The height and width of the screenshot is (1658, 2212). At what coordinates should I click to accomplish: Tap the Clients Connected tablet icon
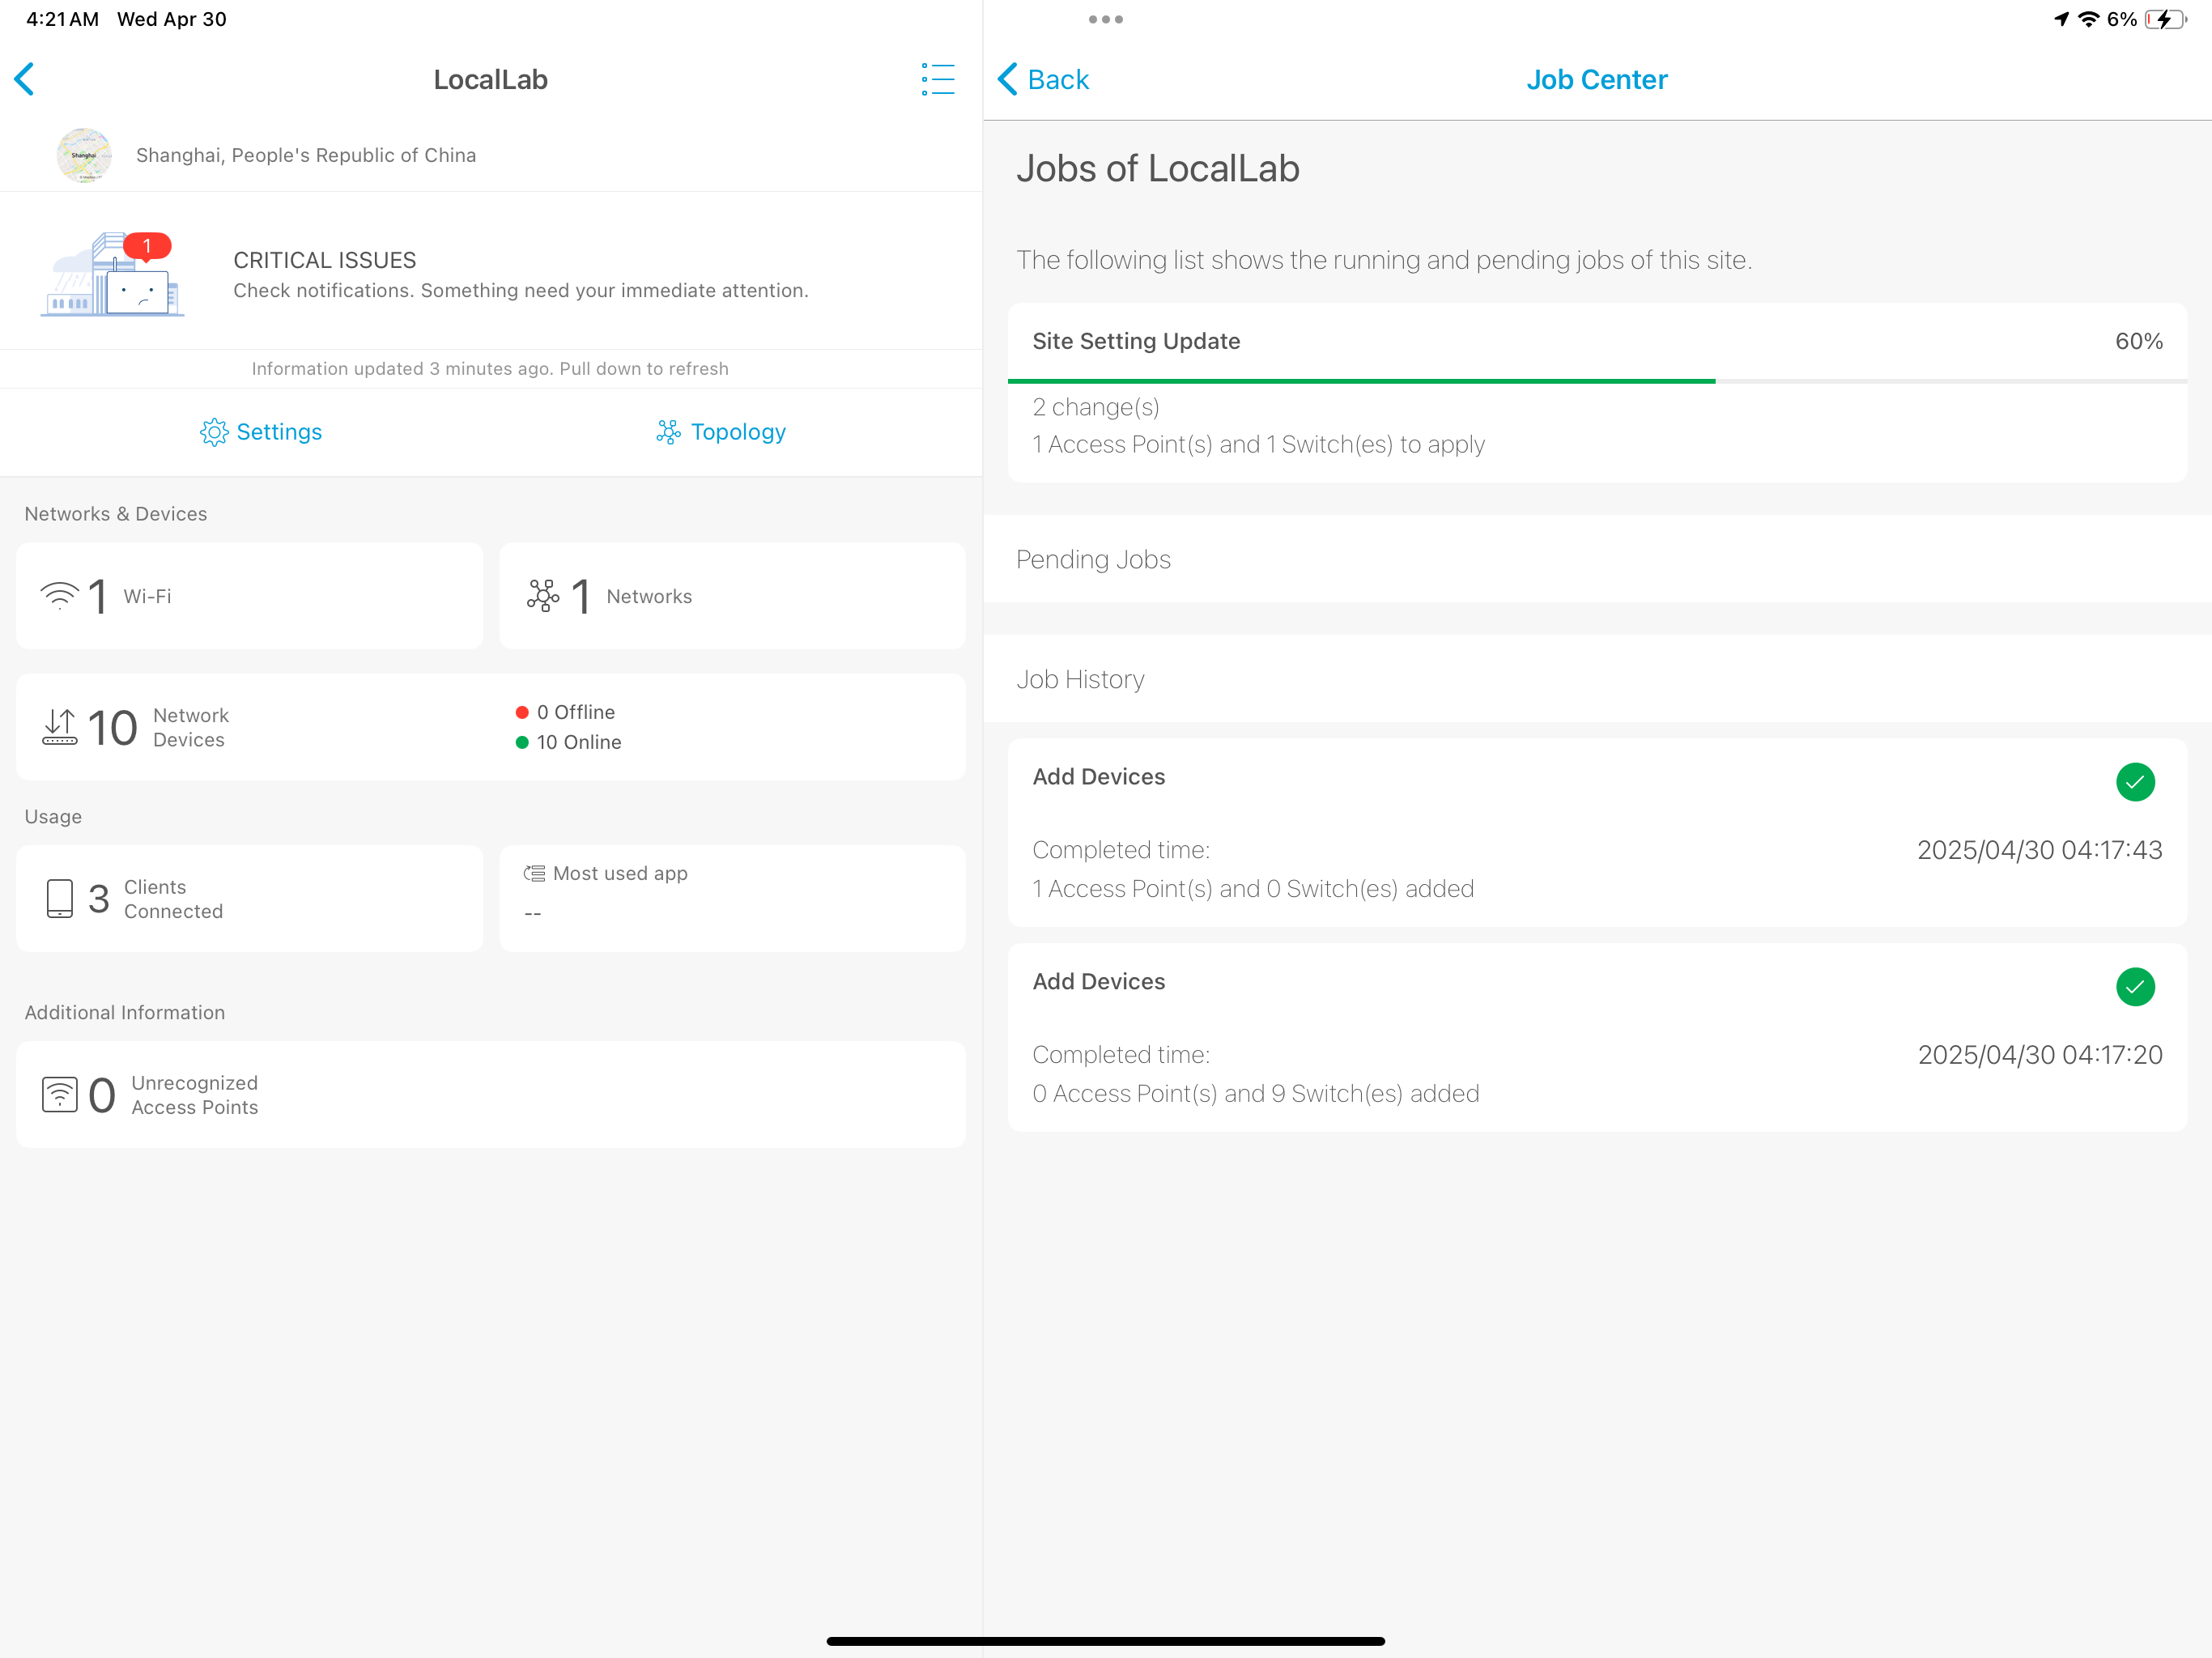pyautogui.click(x=60, y=898)
